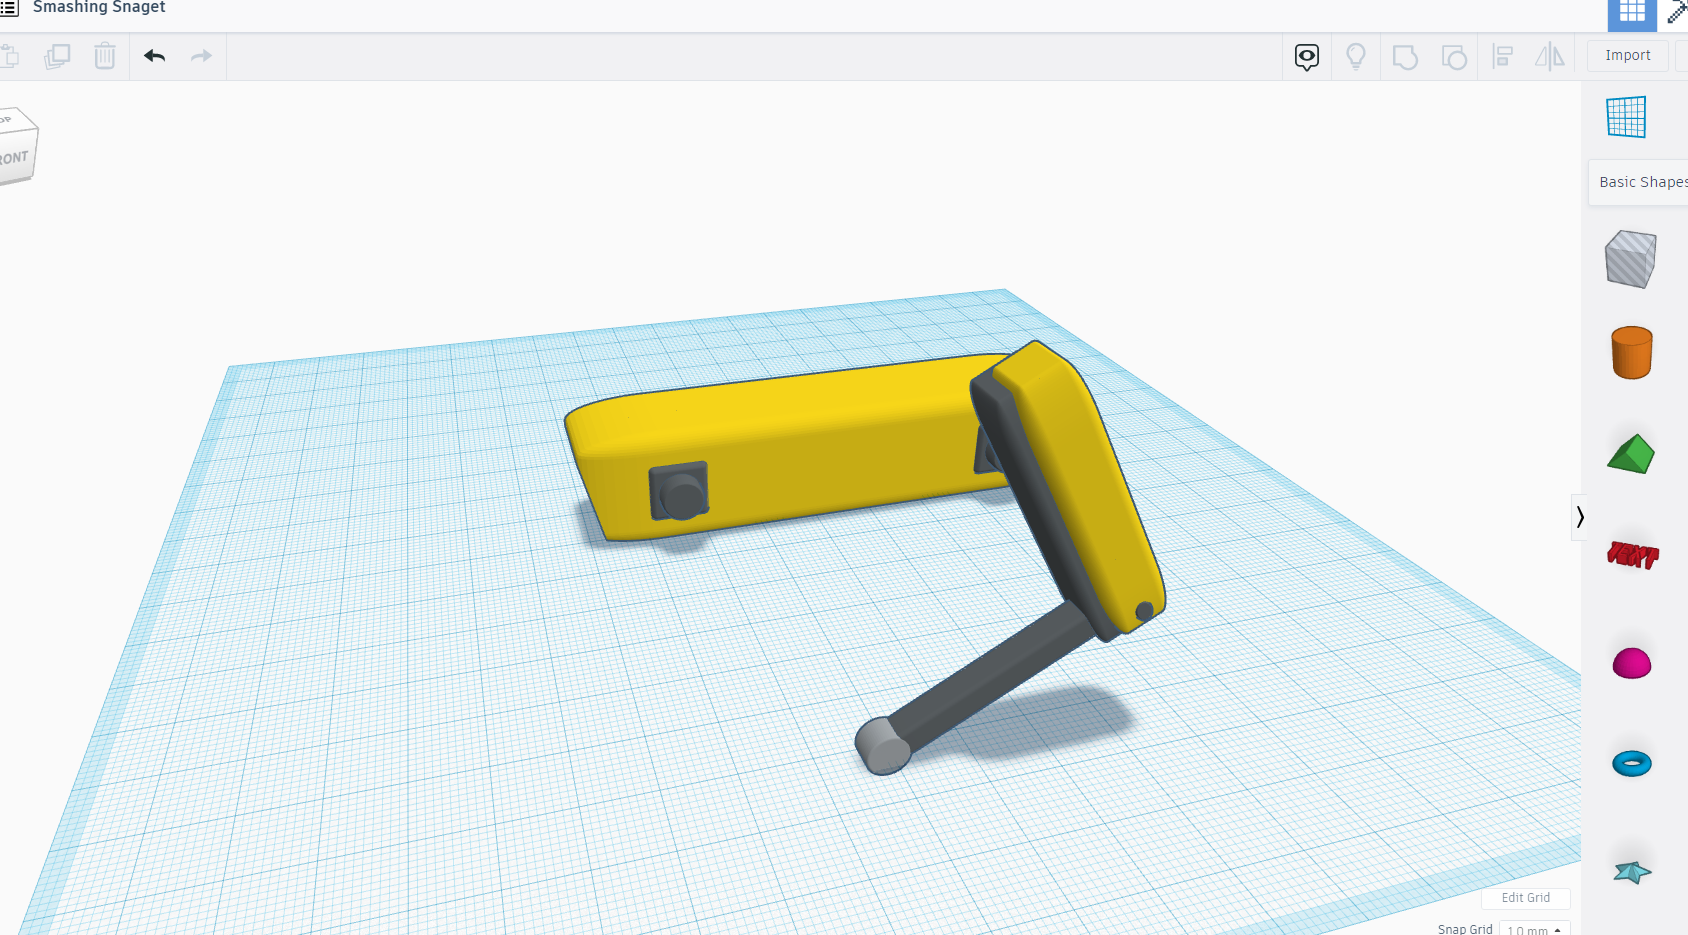Toggle show all with lightbulb icon

(x=1356, y=57)
